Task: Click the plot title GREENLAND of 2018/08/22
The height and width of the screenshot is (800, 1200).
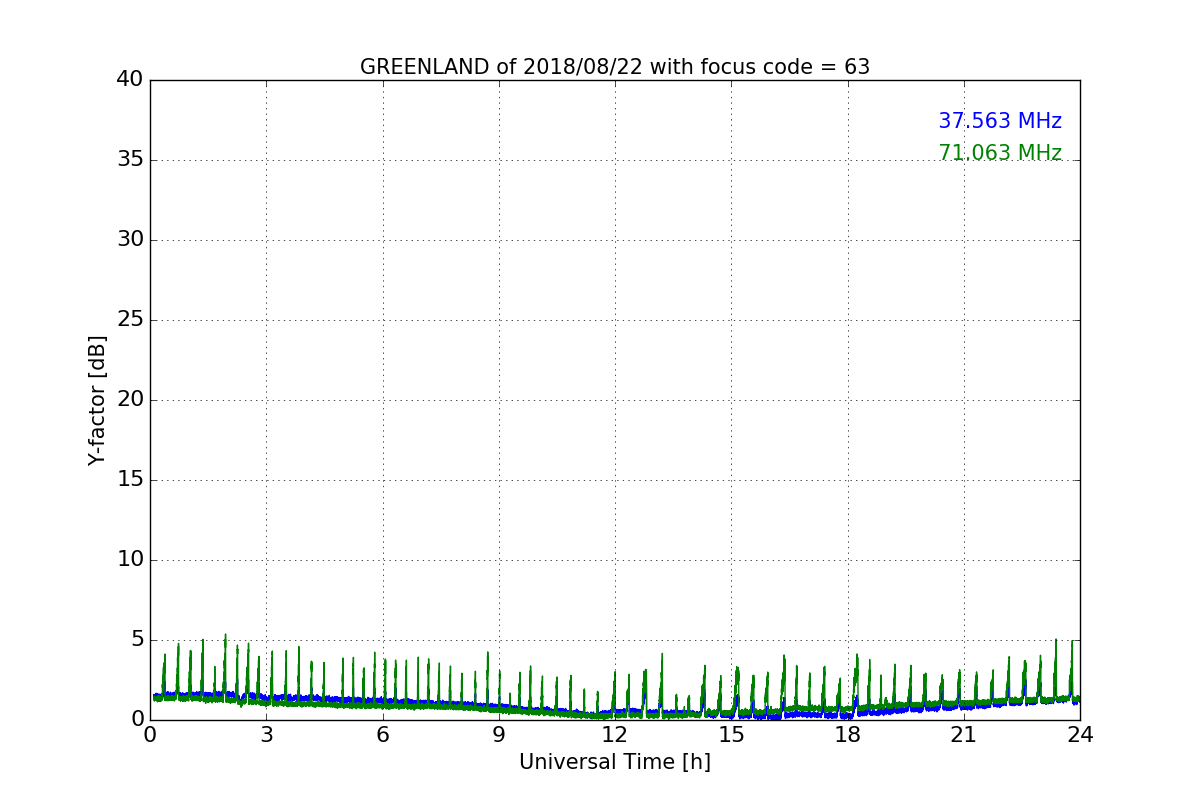Action: pyautogui.click(x=615, y=67)
